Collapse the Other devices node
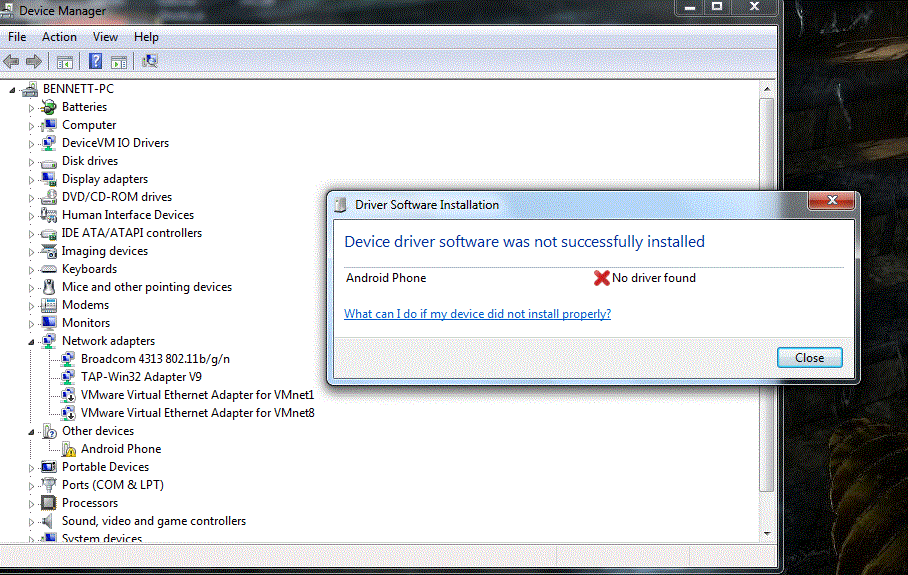 pos(31,432)
